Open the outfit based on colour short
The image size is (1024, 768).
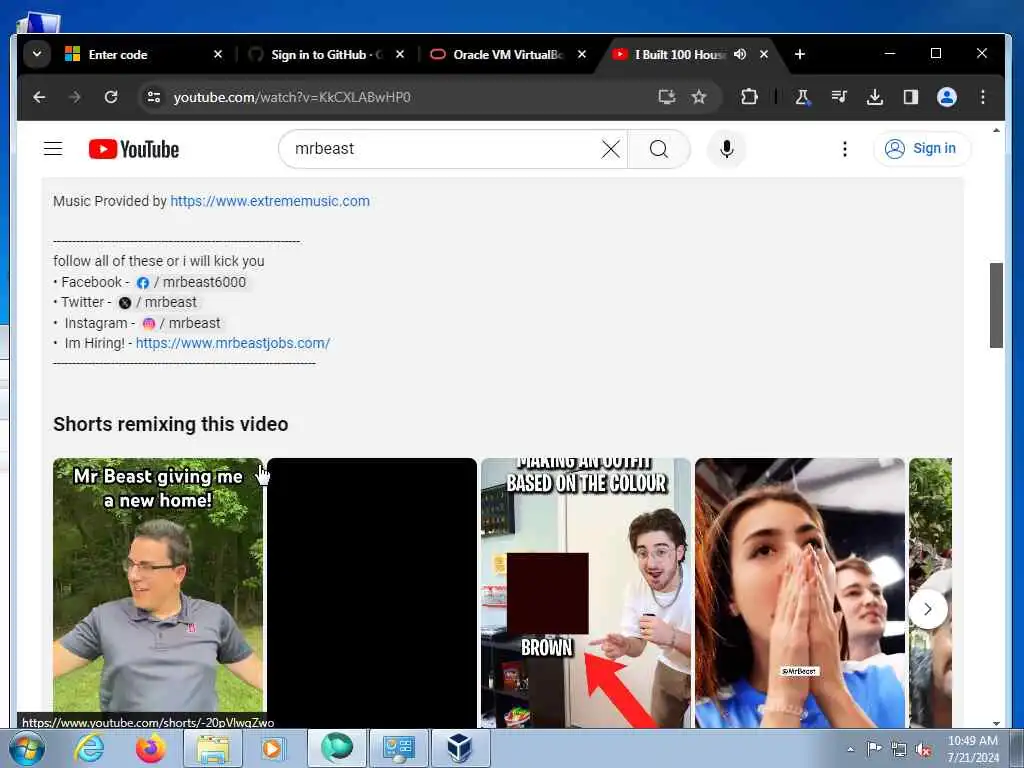tap(586, 592)
